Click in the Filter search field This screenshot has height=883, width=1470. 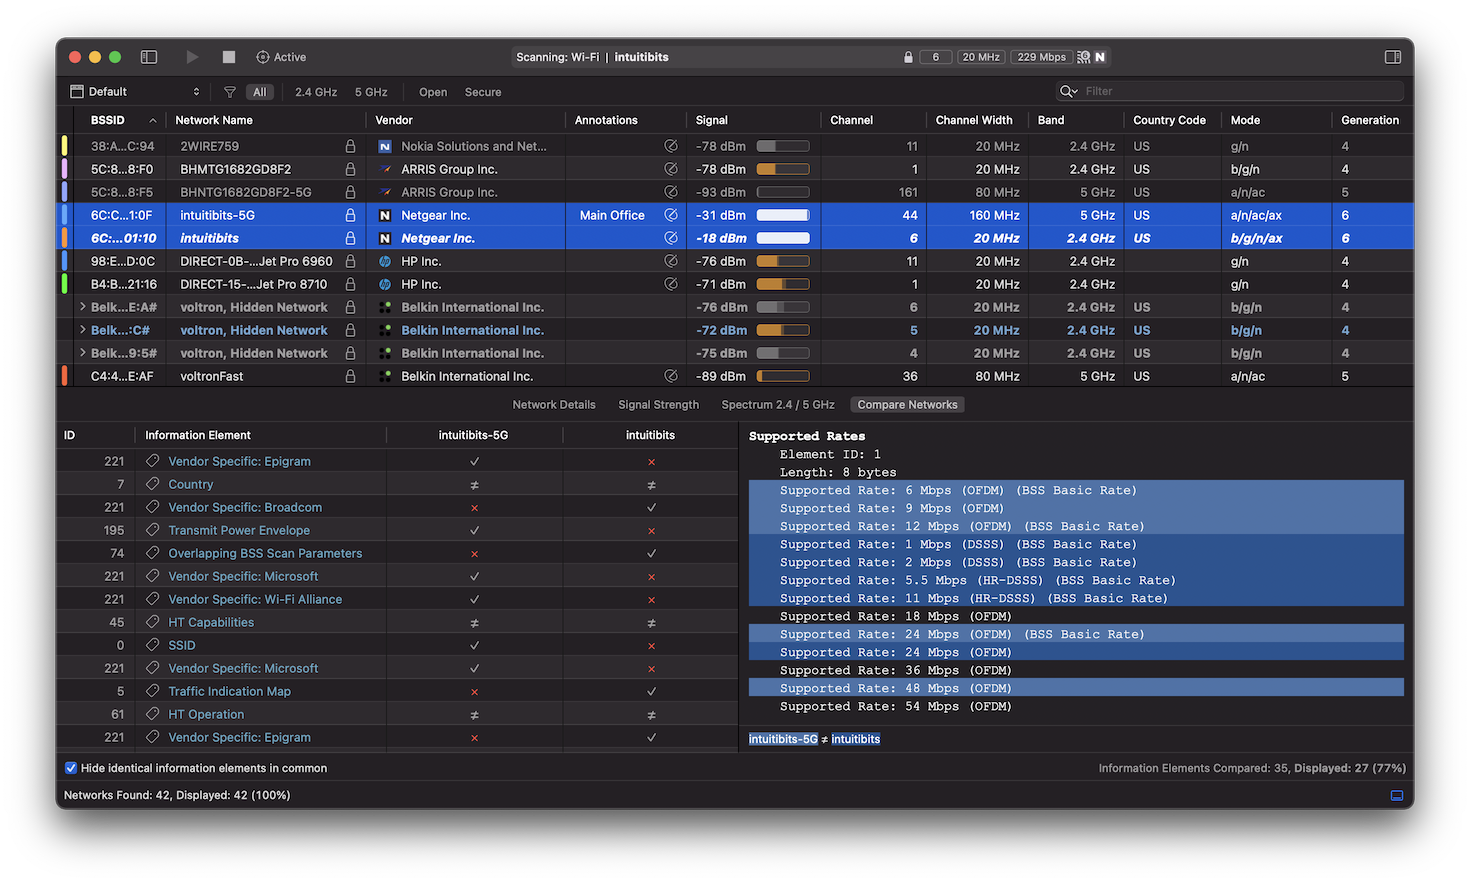[x=1230, y=91]
